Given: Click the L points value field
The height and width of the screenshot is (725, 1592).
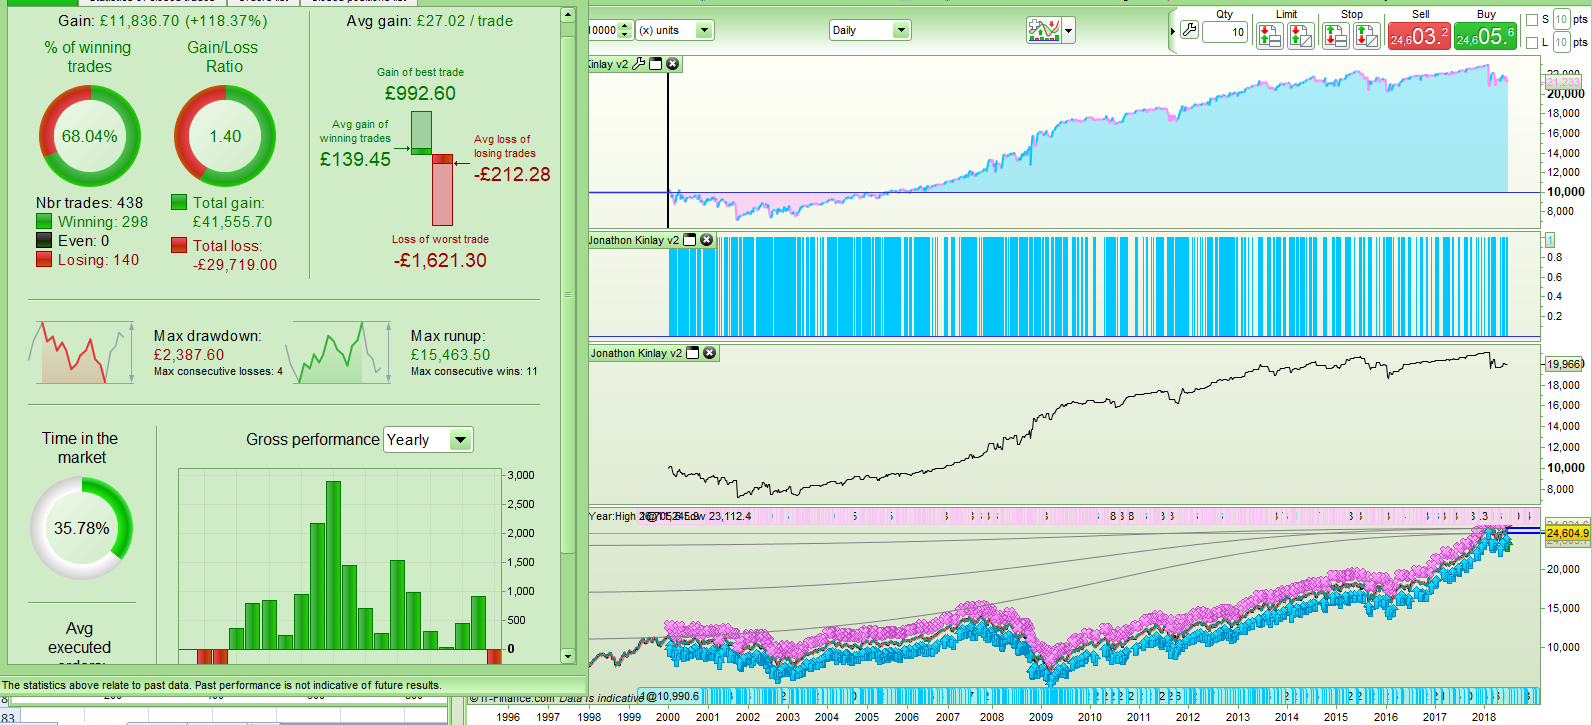Looking at the screenshot, I should coord(1561,42).
